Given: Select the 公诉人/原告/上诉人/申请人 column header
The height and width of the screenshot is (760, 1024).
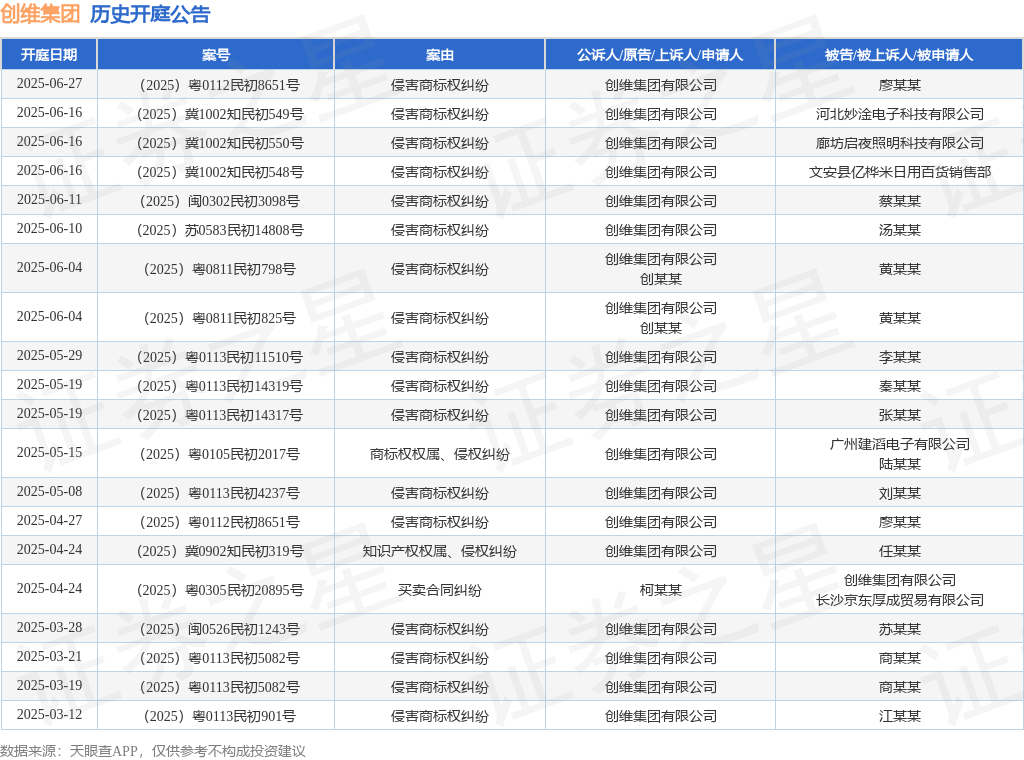Looking at the screenshot, I should click(660, 55).
